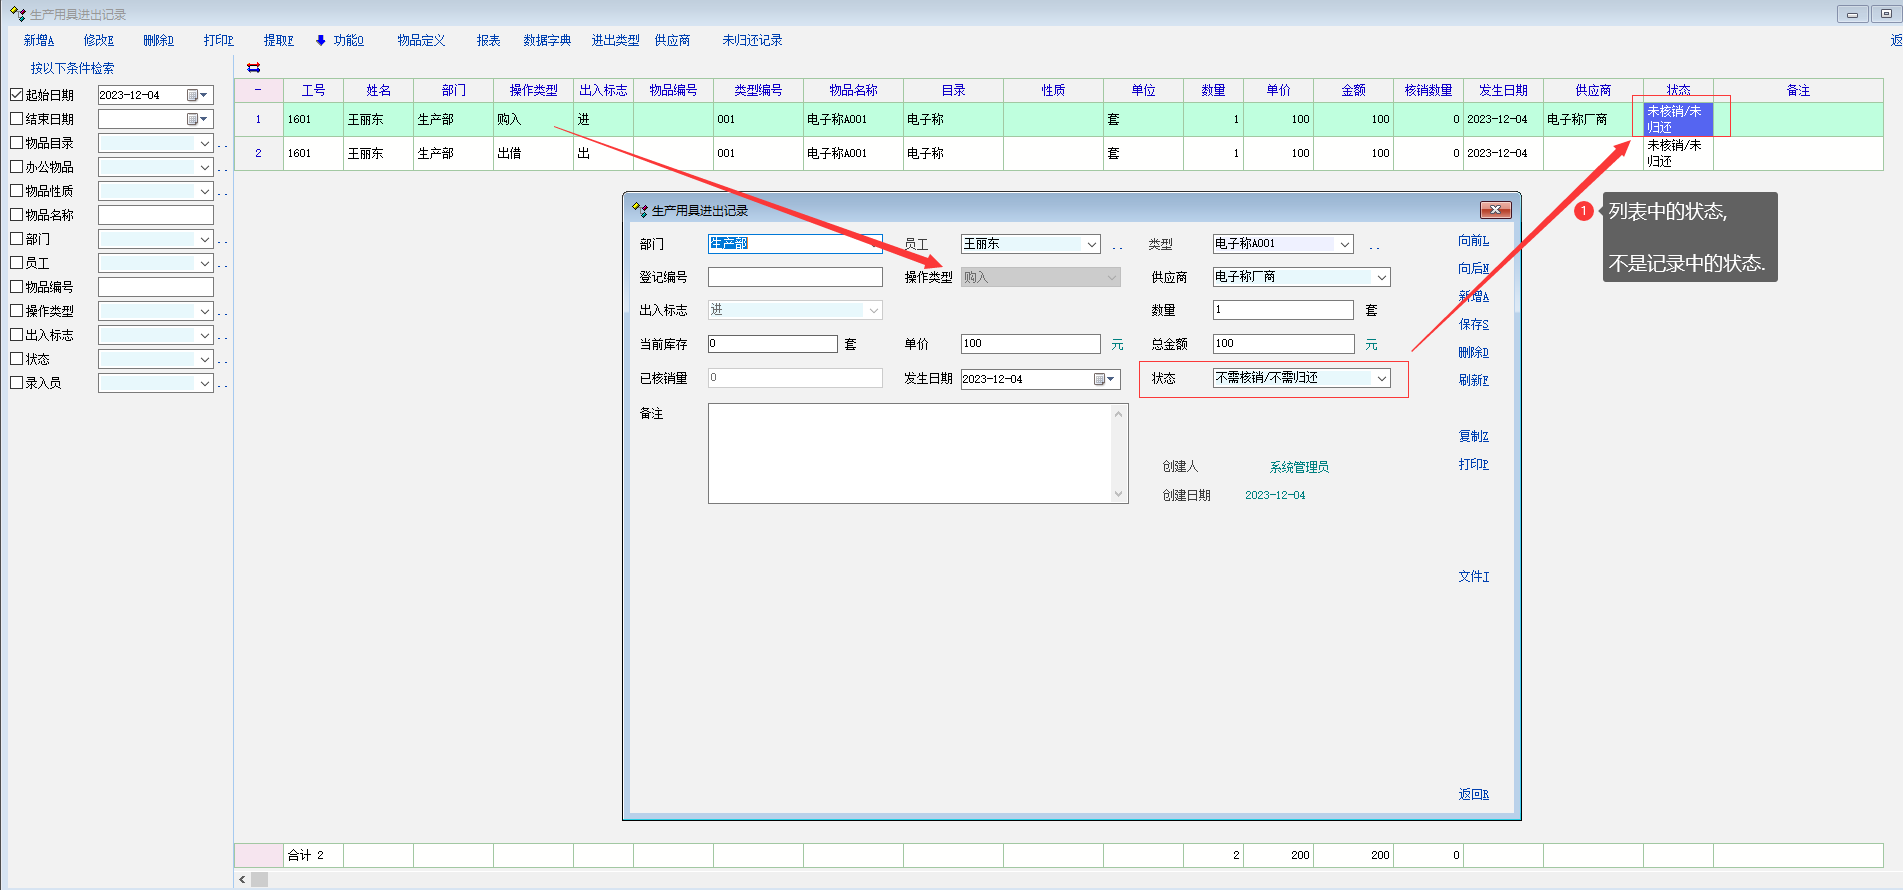Open the 未归还记录 menu item
The height and width of the screenshot is (890, 1903).
(x=752, y=40)
